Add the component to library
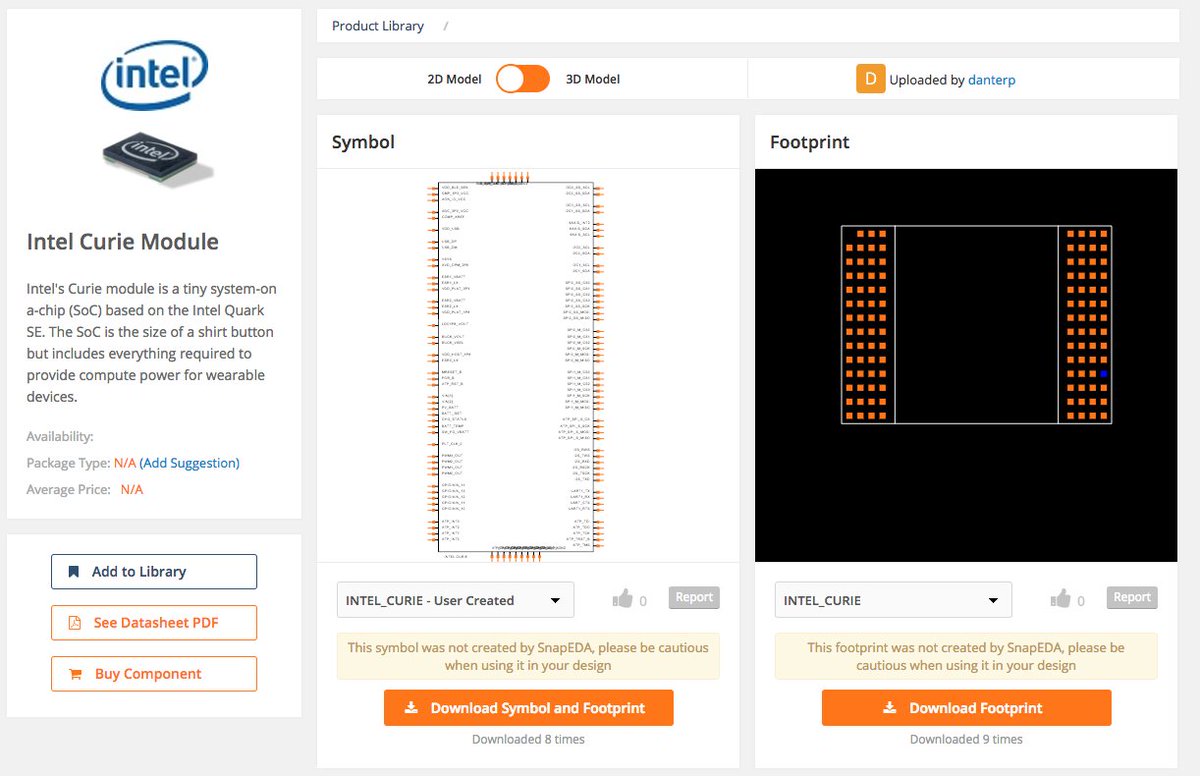The height and width of the screenshot is (776, 1200). tap(154, 572)
